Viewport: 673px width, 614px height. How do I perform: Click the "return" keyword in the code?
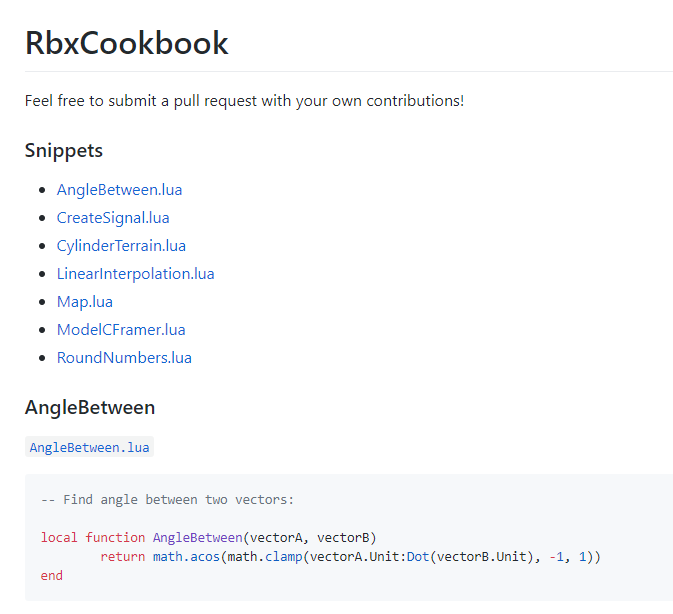click(x=122, y=556)
